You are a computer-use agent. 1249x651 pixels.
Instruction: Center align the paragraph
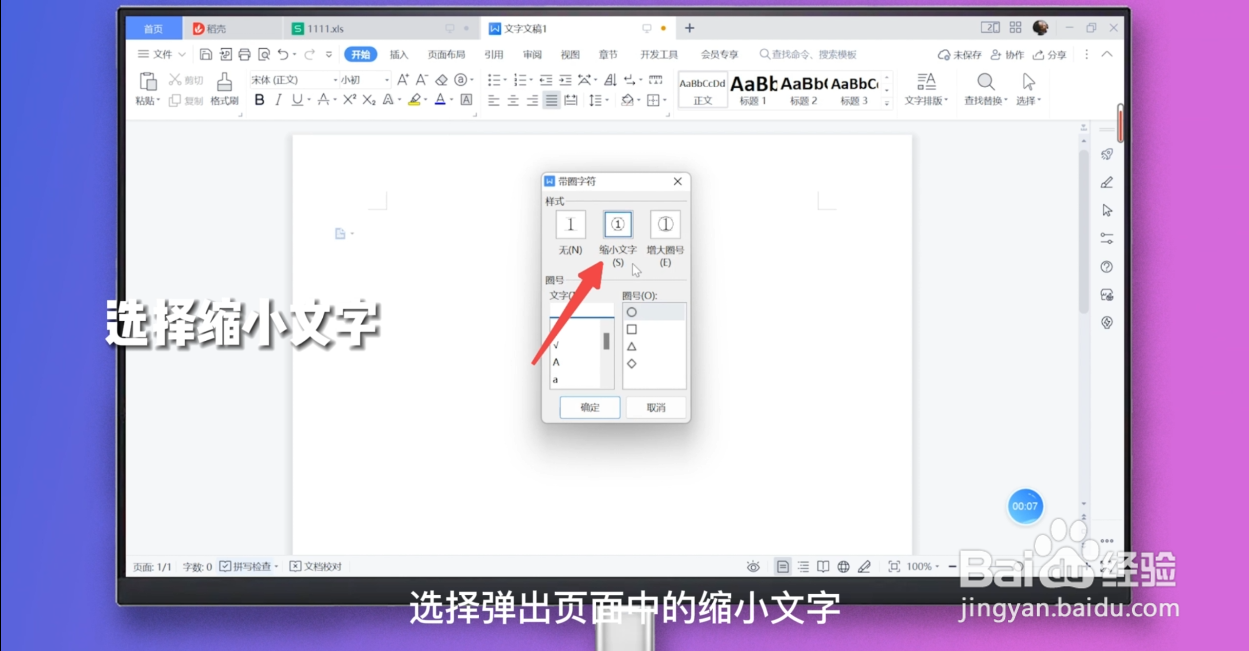tap(513, 100)
